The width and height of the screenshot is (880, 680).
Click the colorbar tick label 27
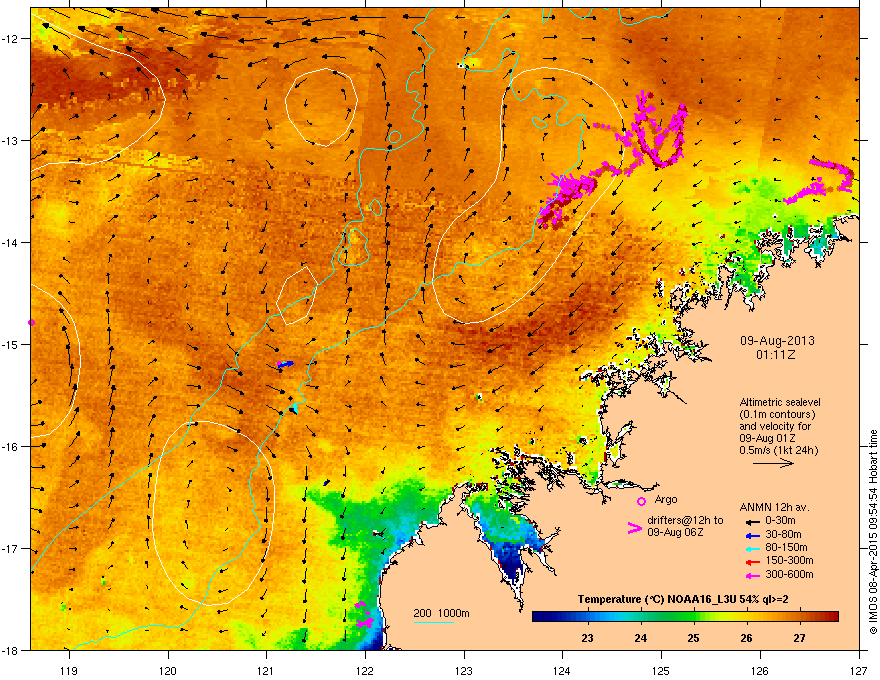(x=800, y=638)
